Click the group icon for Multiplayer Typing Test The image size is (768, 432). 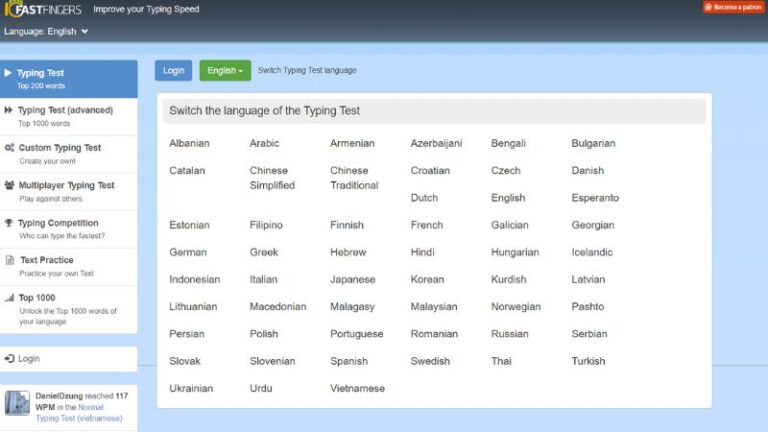click(9, 185)
